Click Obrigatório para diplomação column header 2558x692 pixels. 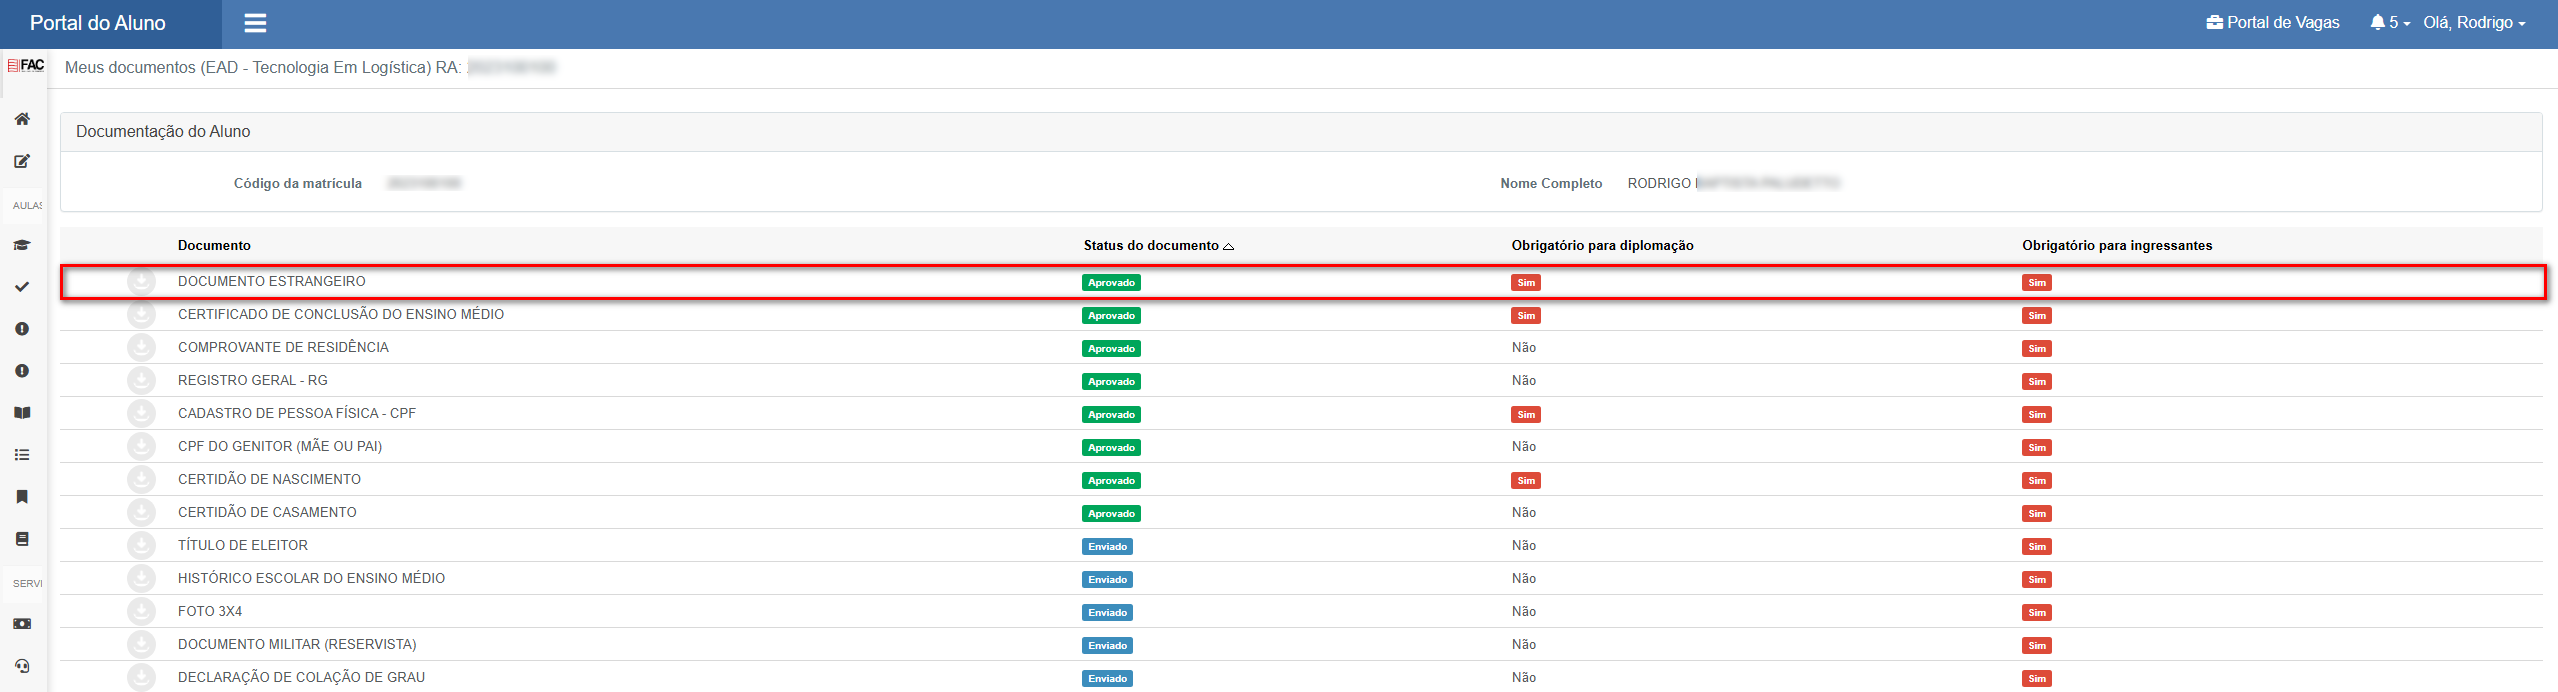point(1602,245)
